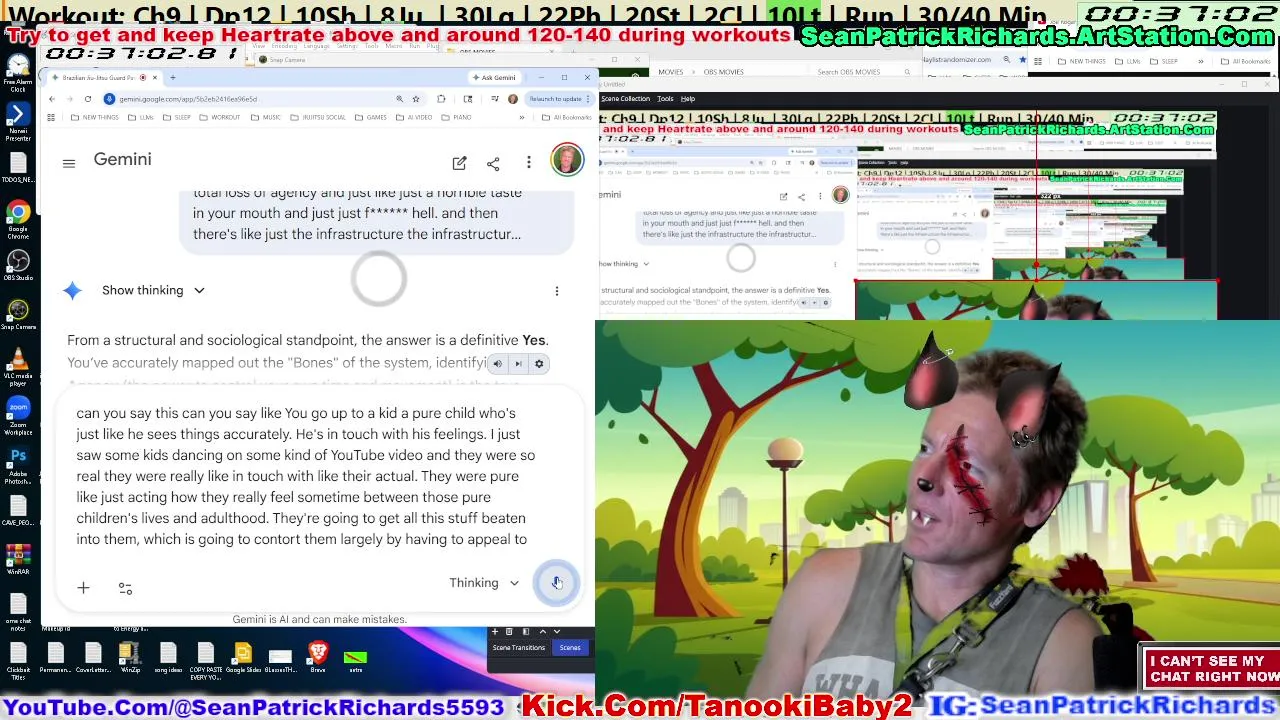
Task: Open Adobe Photoshop desktop shortcut
Action: 18,466
